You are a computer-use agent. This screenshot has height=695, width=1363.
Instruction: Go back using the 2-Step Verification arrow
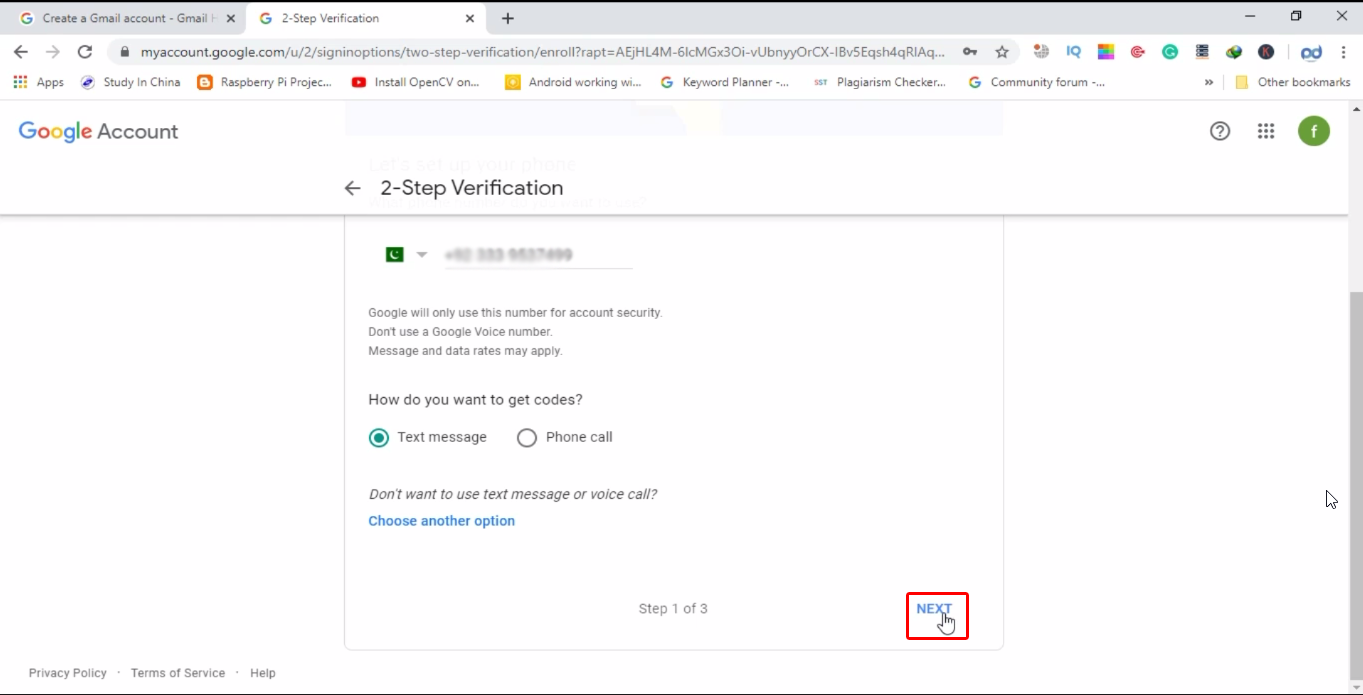(352, 188)
